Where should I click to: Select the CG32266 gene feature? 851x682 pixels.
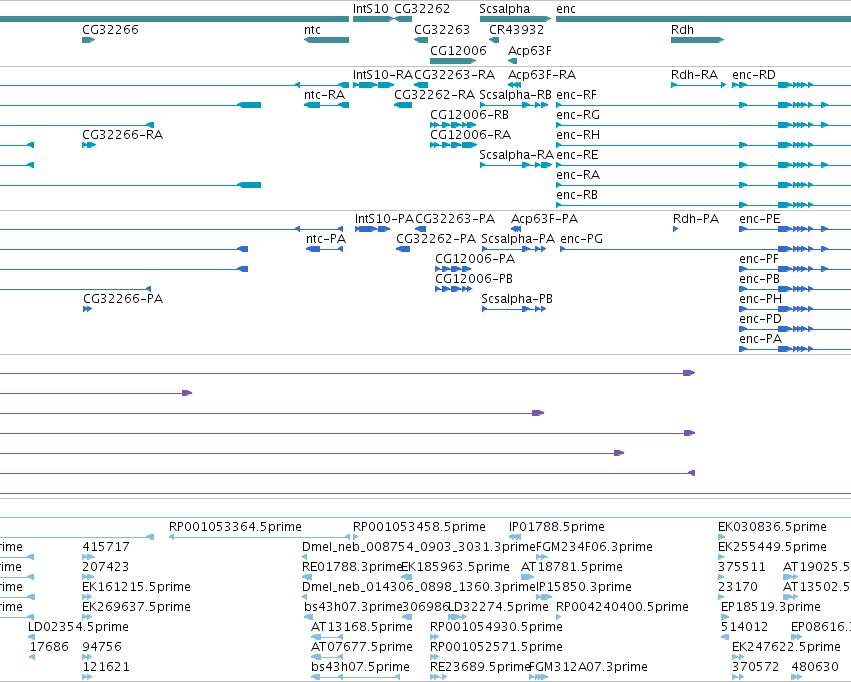(88, 40)
